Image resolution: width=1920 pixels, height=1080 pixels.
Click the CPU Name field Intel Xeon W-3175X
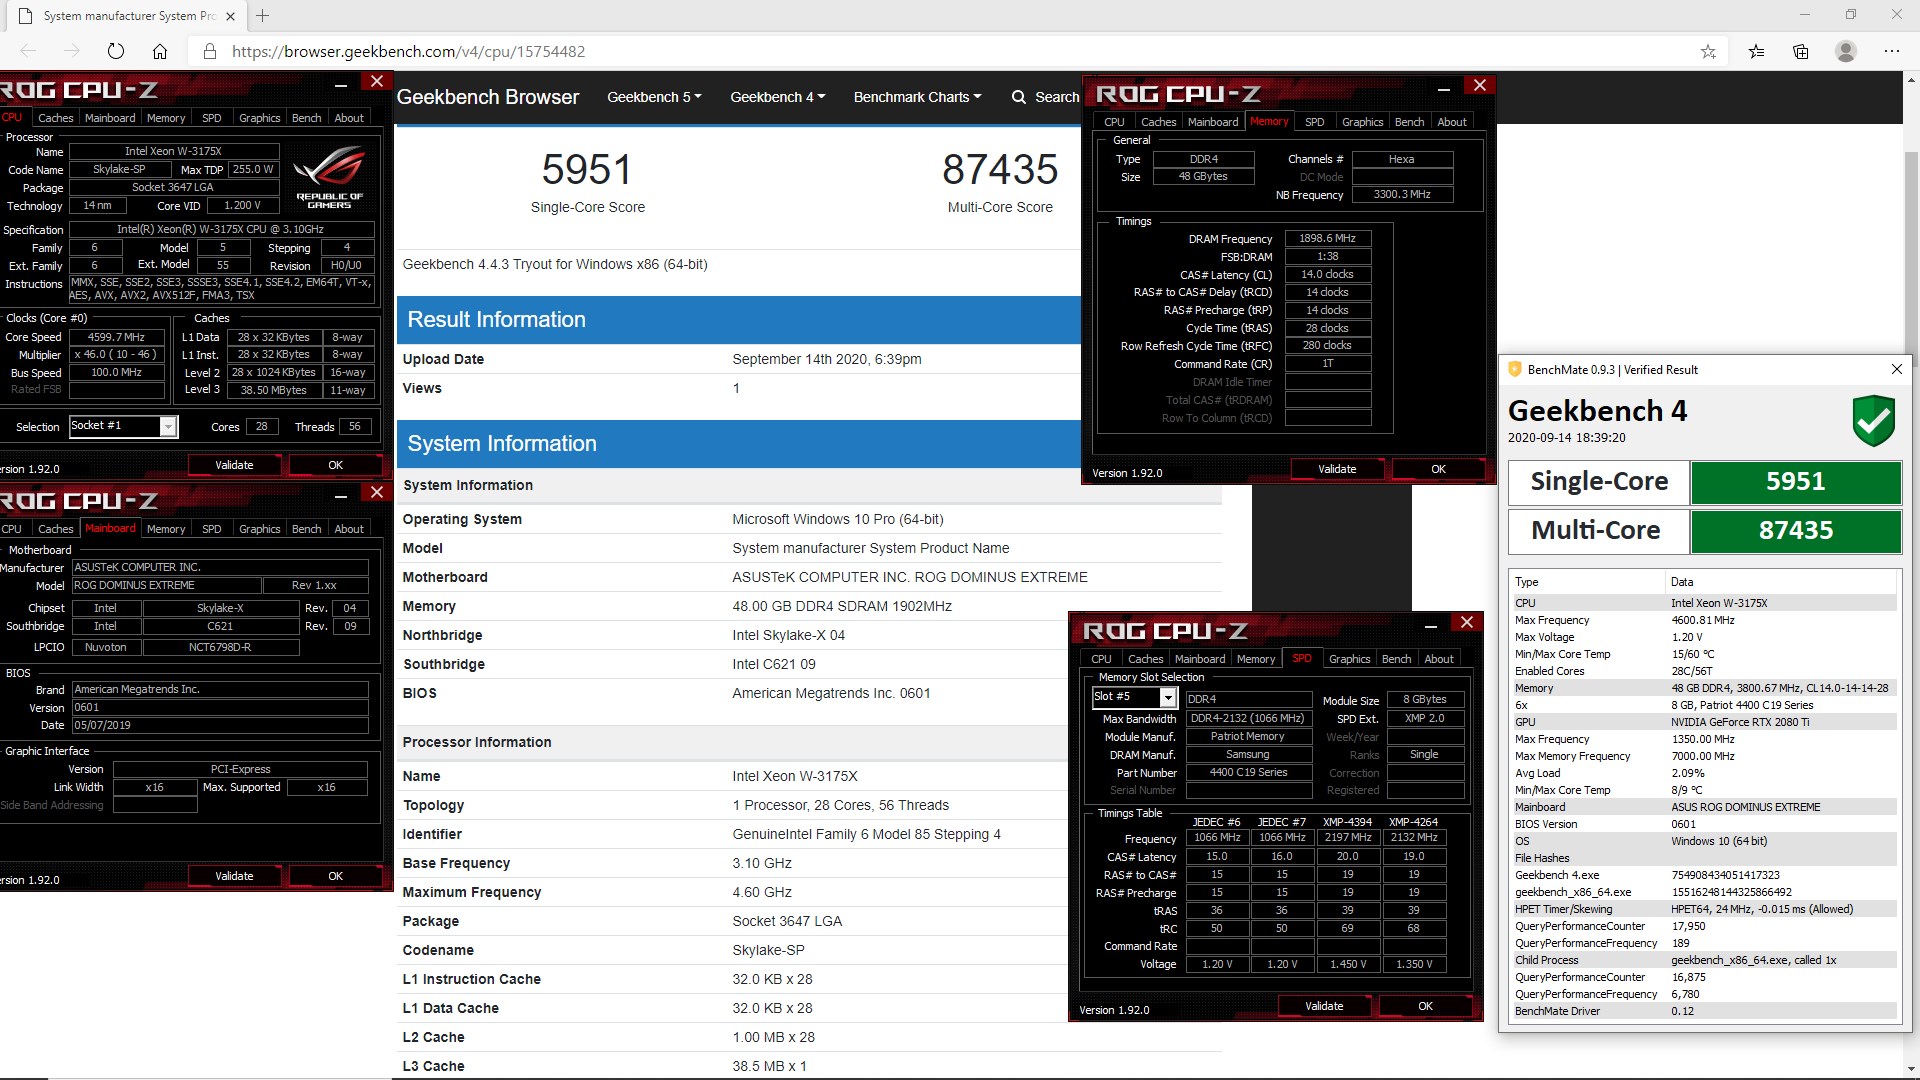click(173, 151)
